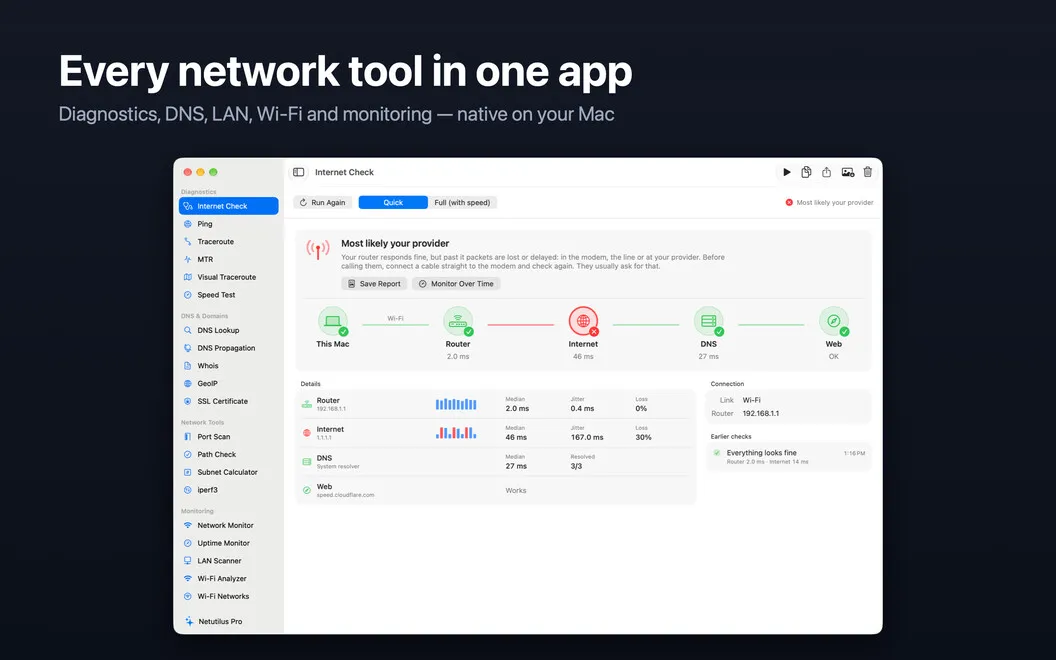Open Ping from the sidebar
This screenshot has height=660, width=1056.
[229, 224]
